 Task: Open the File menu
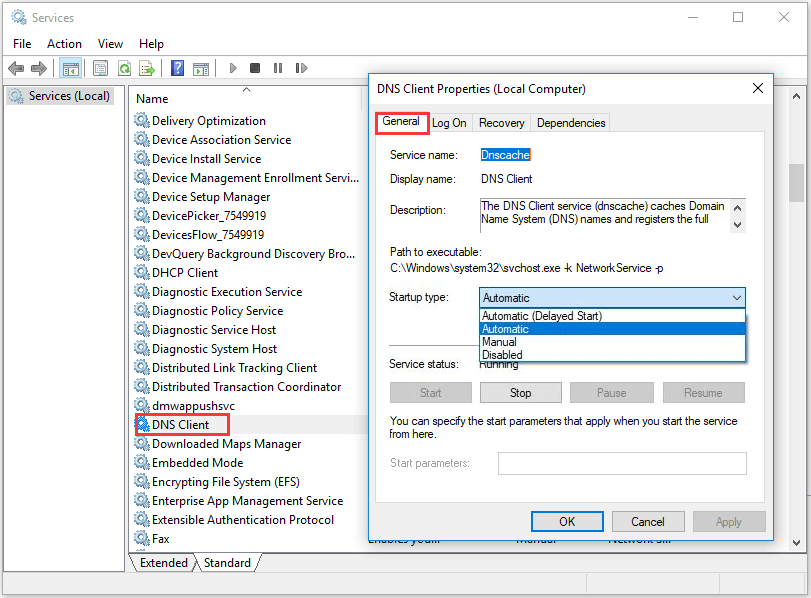pos(22,44)
